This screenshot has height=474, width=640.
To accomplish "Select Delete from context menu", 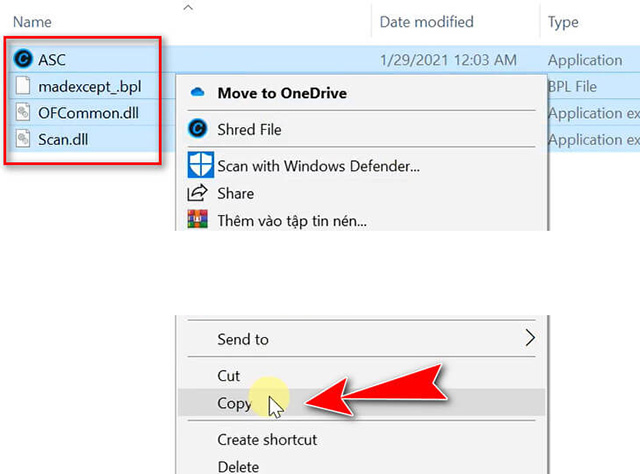I will pos(362,465).
